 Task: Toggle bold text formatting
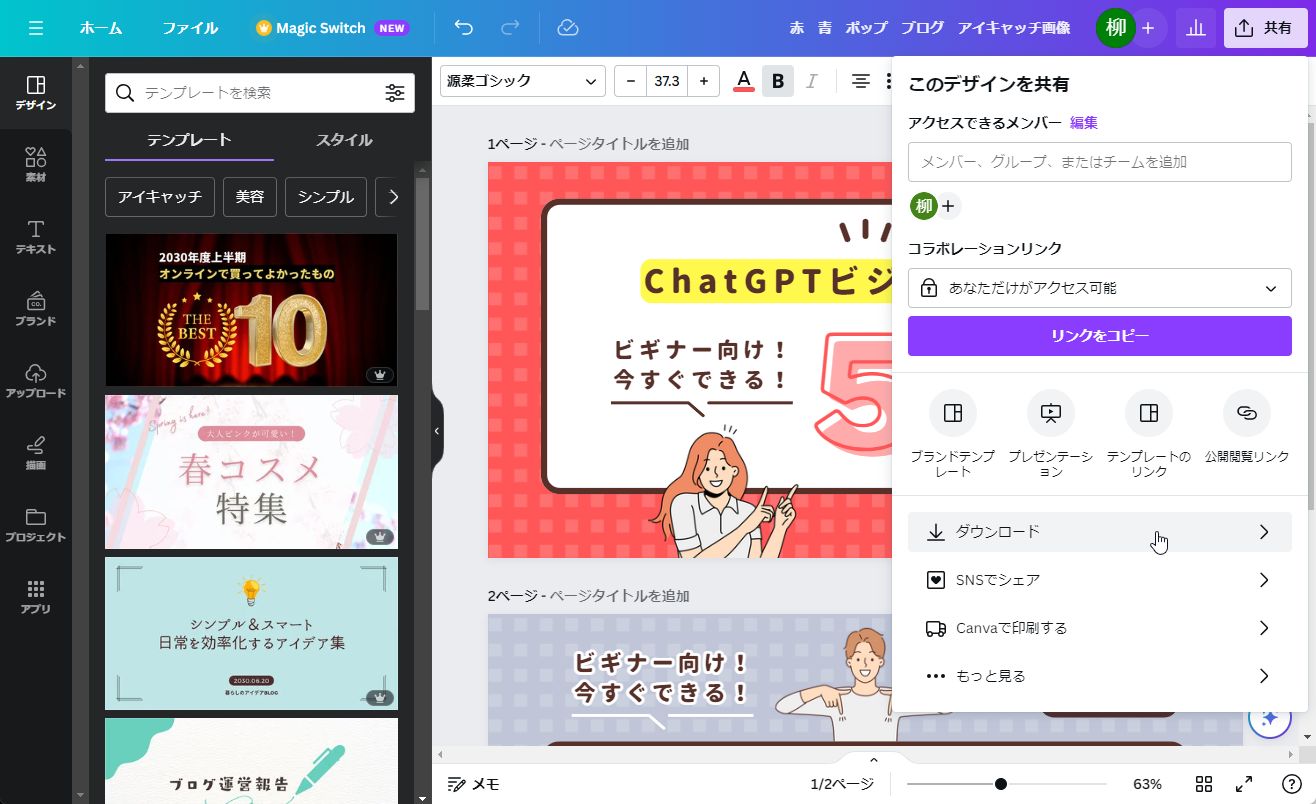[778, 81]
